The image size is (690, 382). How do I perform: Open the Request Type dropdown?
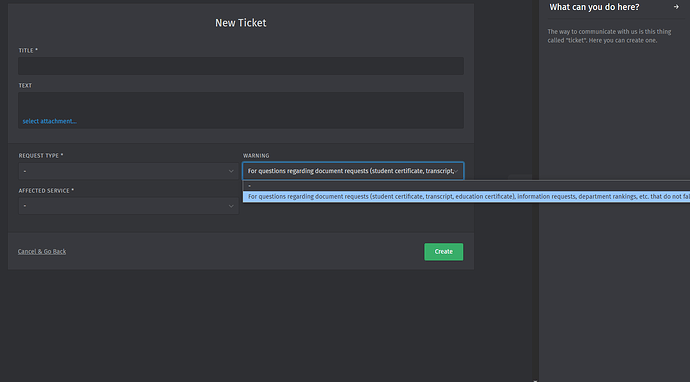pos(128,171)
